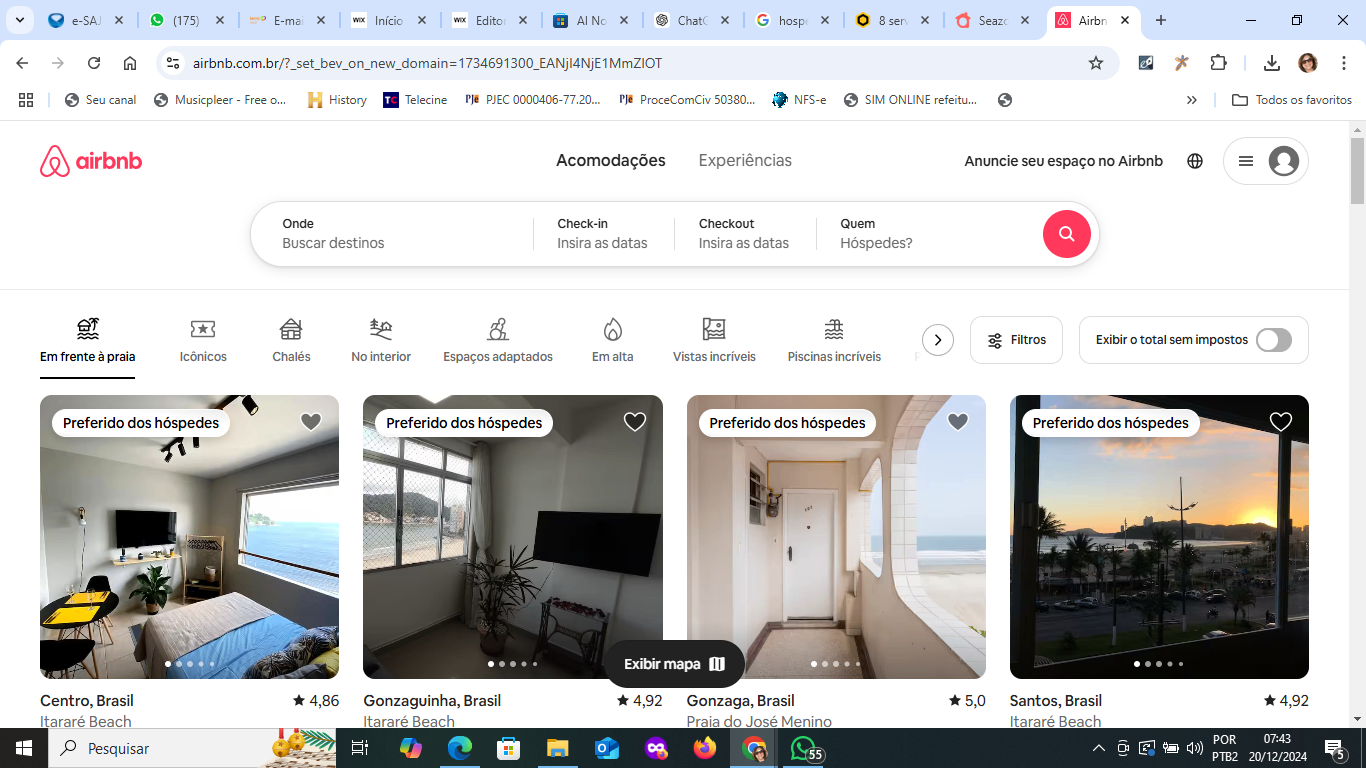Open the Check-in date picker
Image resolution: width=1366 pixels, height=768 pixels.
[x=602, y=234]
